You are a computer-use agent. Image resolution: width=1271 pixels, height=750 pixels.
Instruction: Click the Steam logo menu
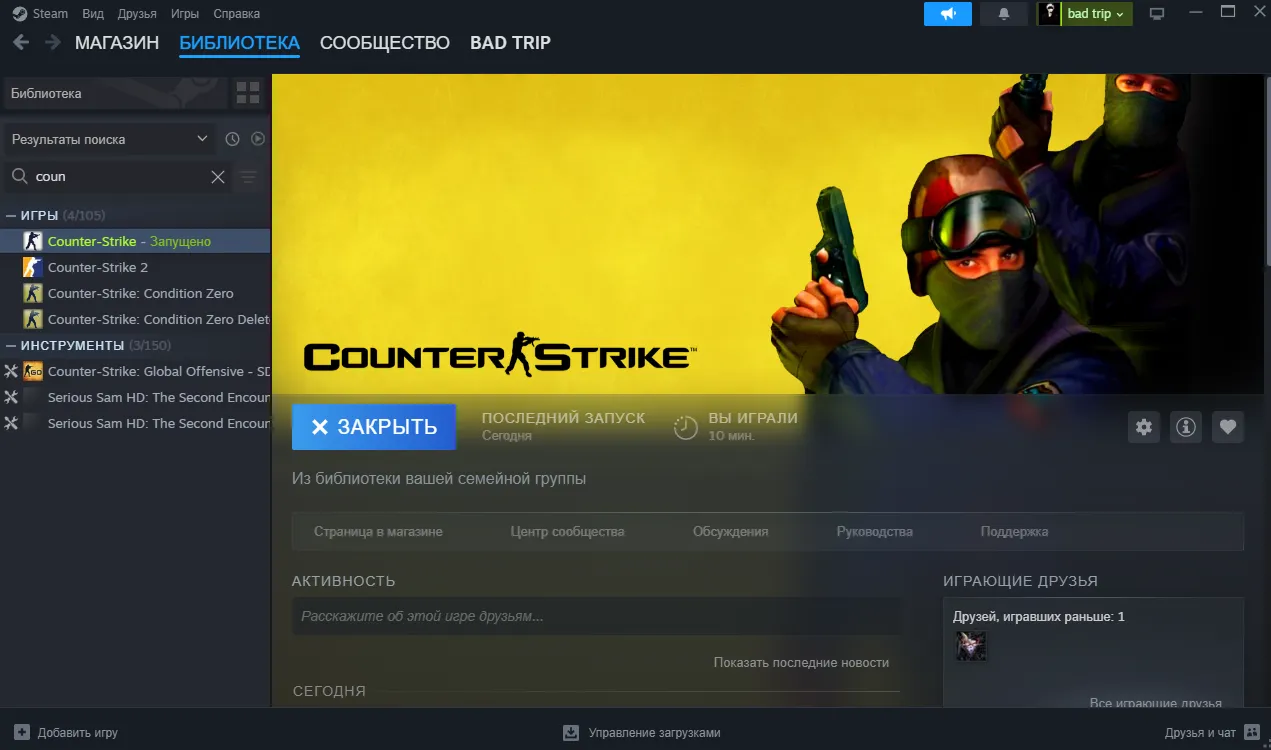coord(40,14)
